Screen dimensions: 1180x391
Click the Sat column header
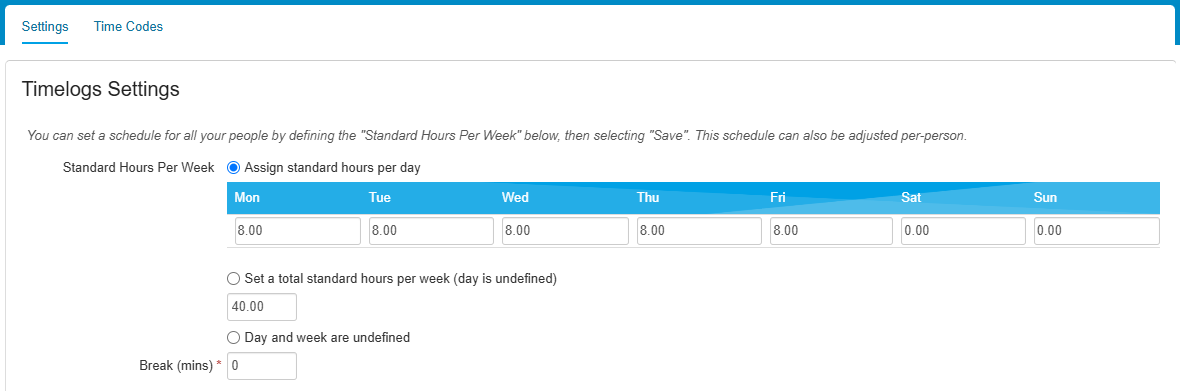click(911, 198)
